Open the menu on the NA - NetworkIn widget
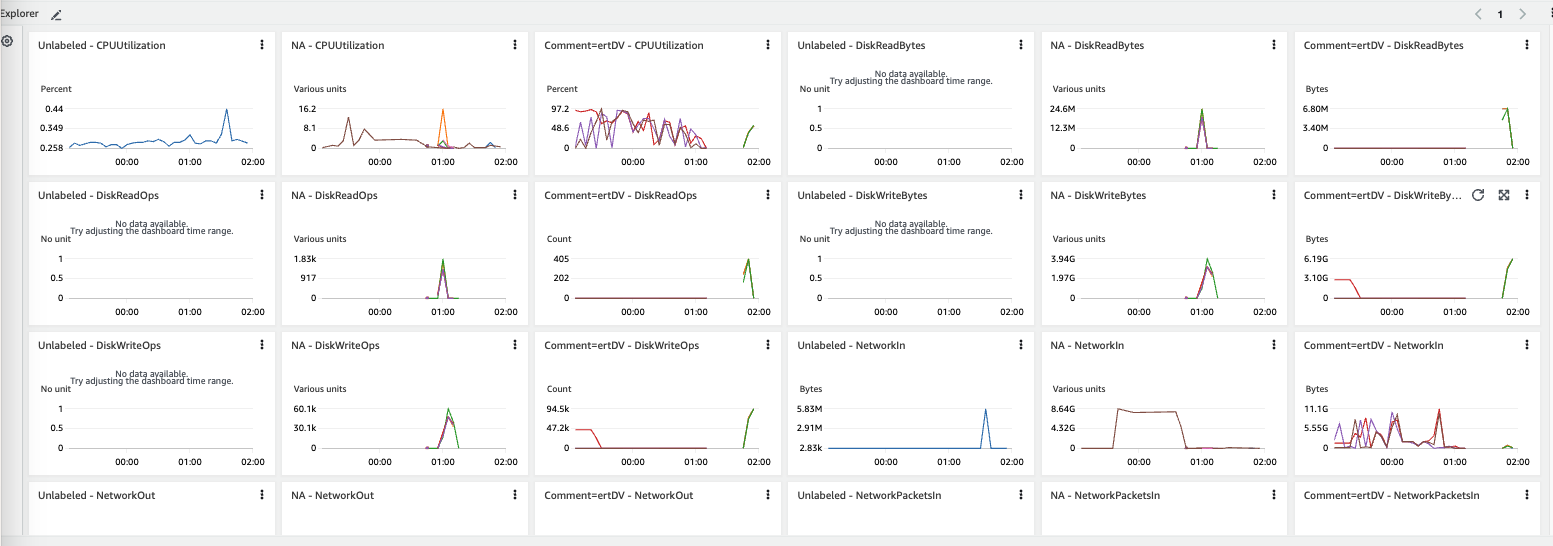Viewport: 1553px width, 546px height. [1274, 345]
